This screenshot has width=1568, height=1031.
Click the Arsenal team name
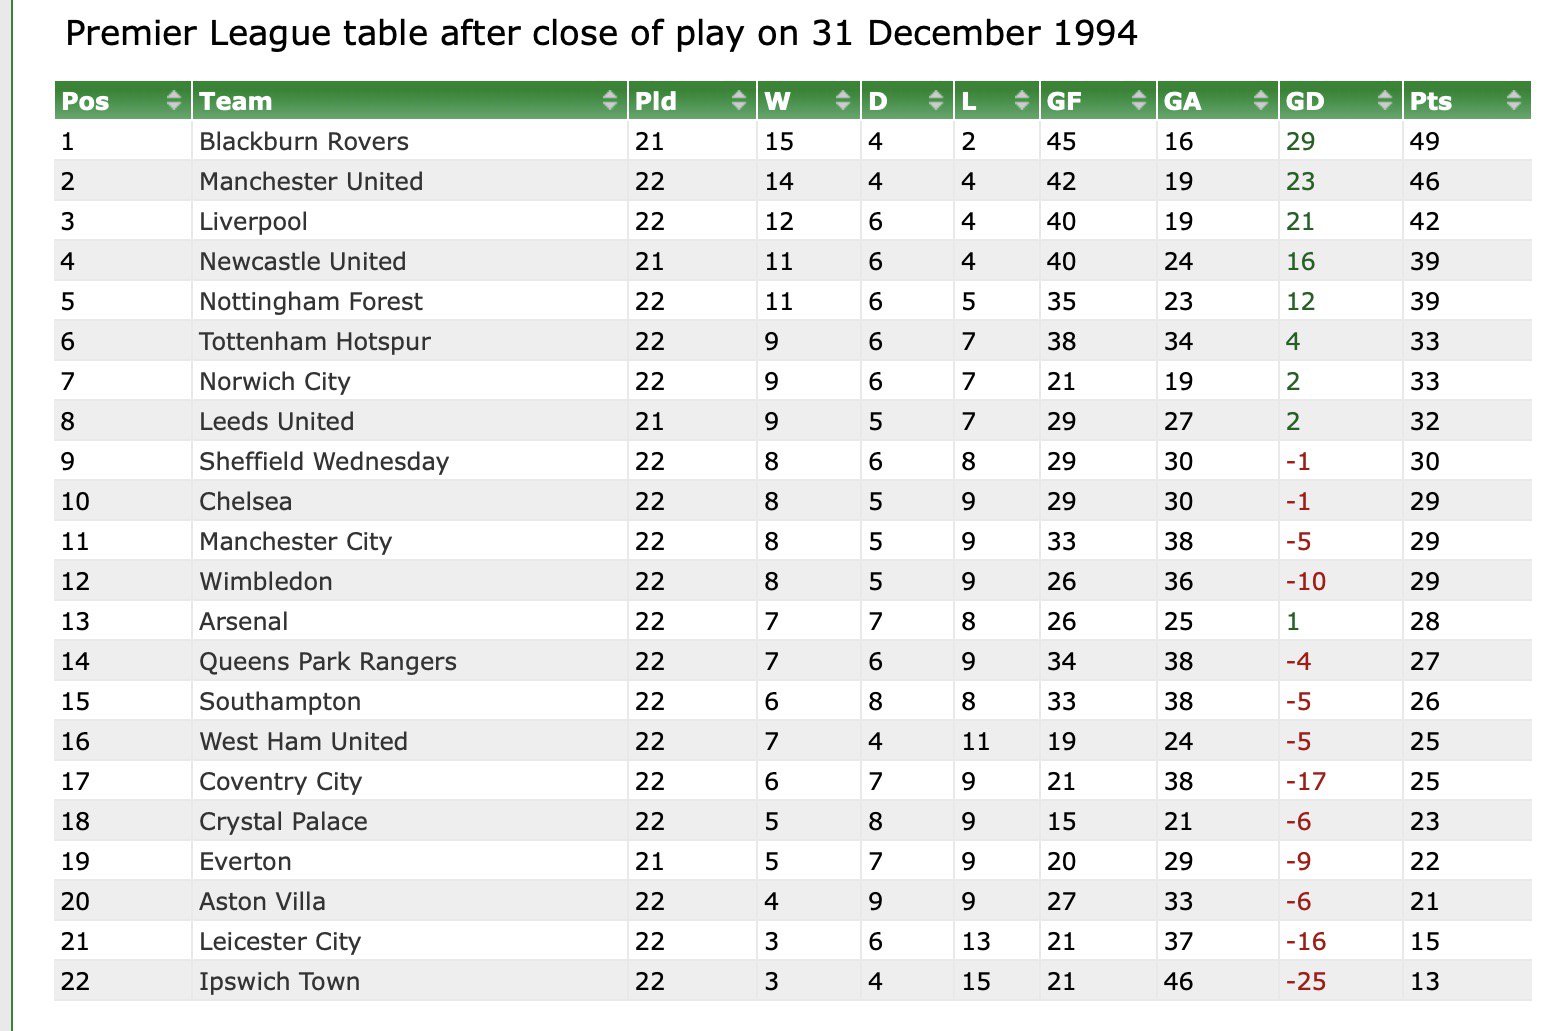point(243,622)
